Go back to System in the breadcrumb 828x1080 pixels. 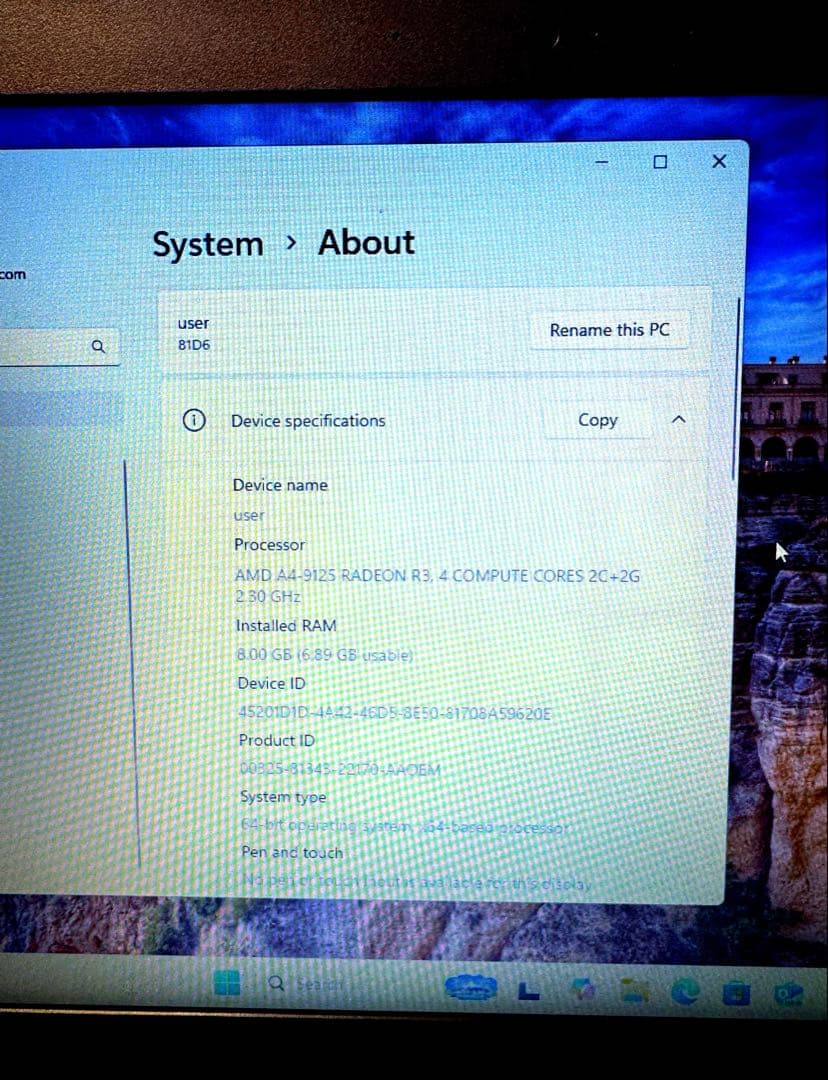click(x=207, y=244)
